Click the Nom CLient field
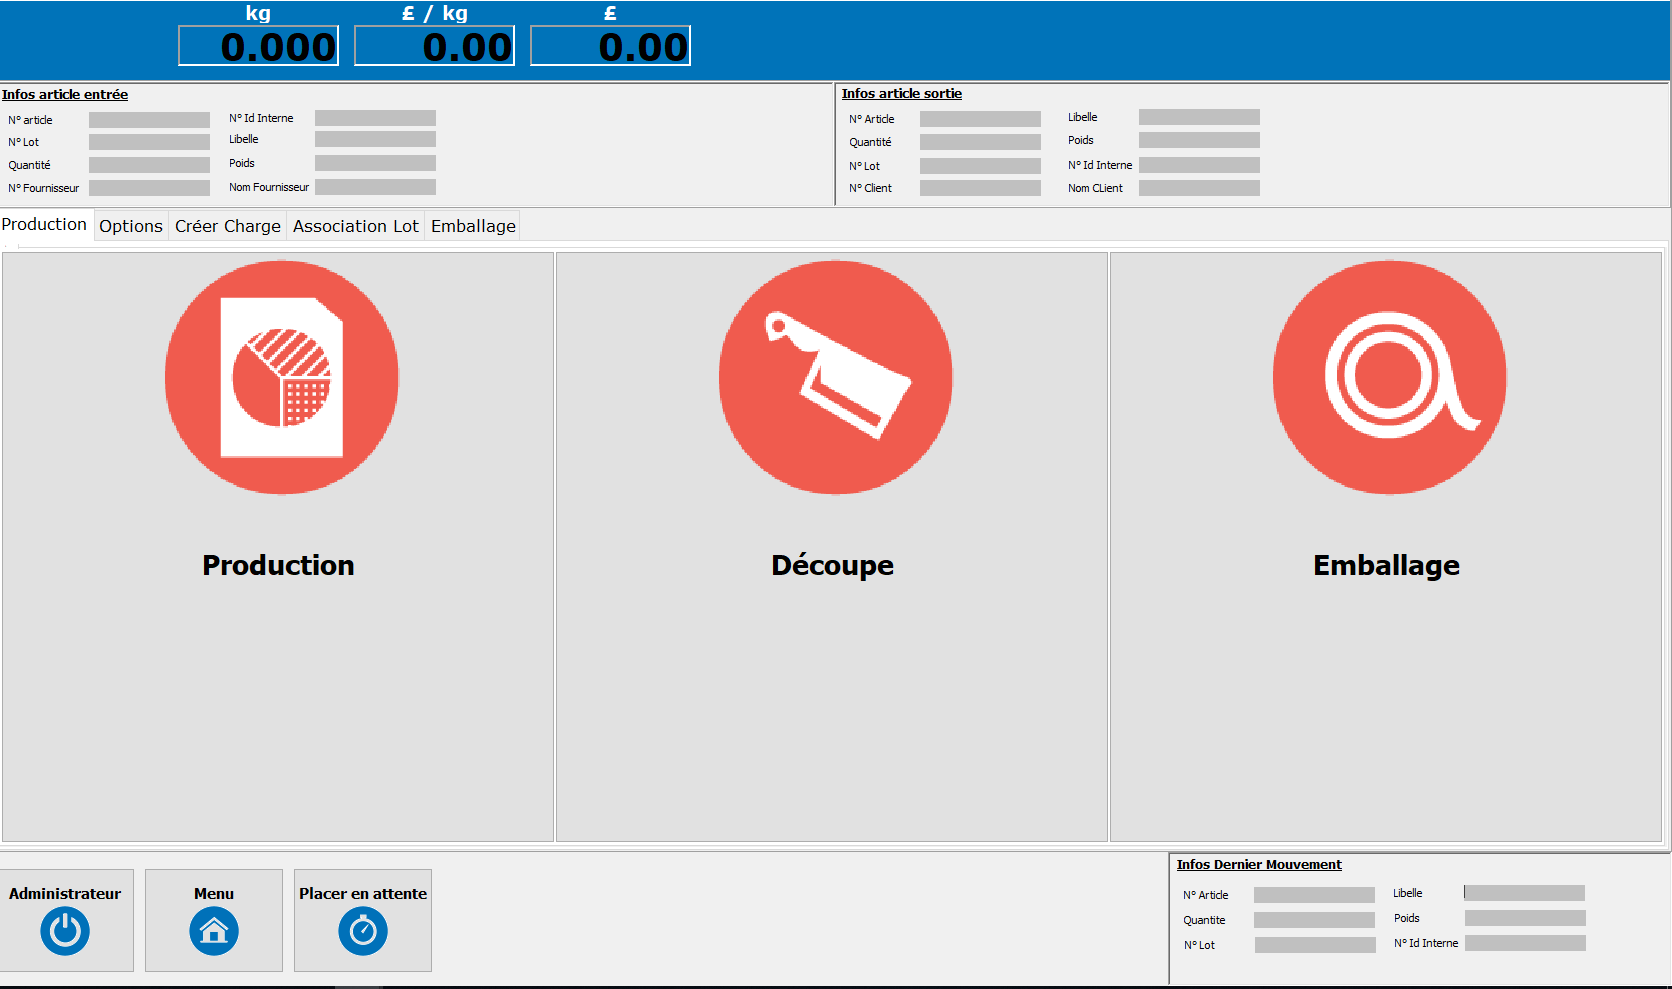Screen dimensions: 1672x989 coord(1199,188)
